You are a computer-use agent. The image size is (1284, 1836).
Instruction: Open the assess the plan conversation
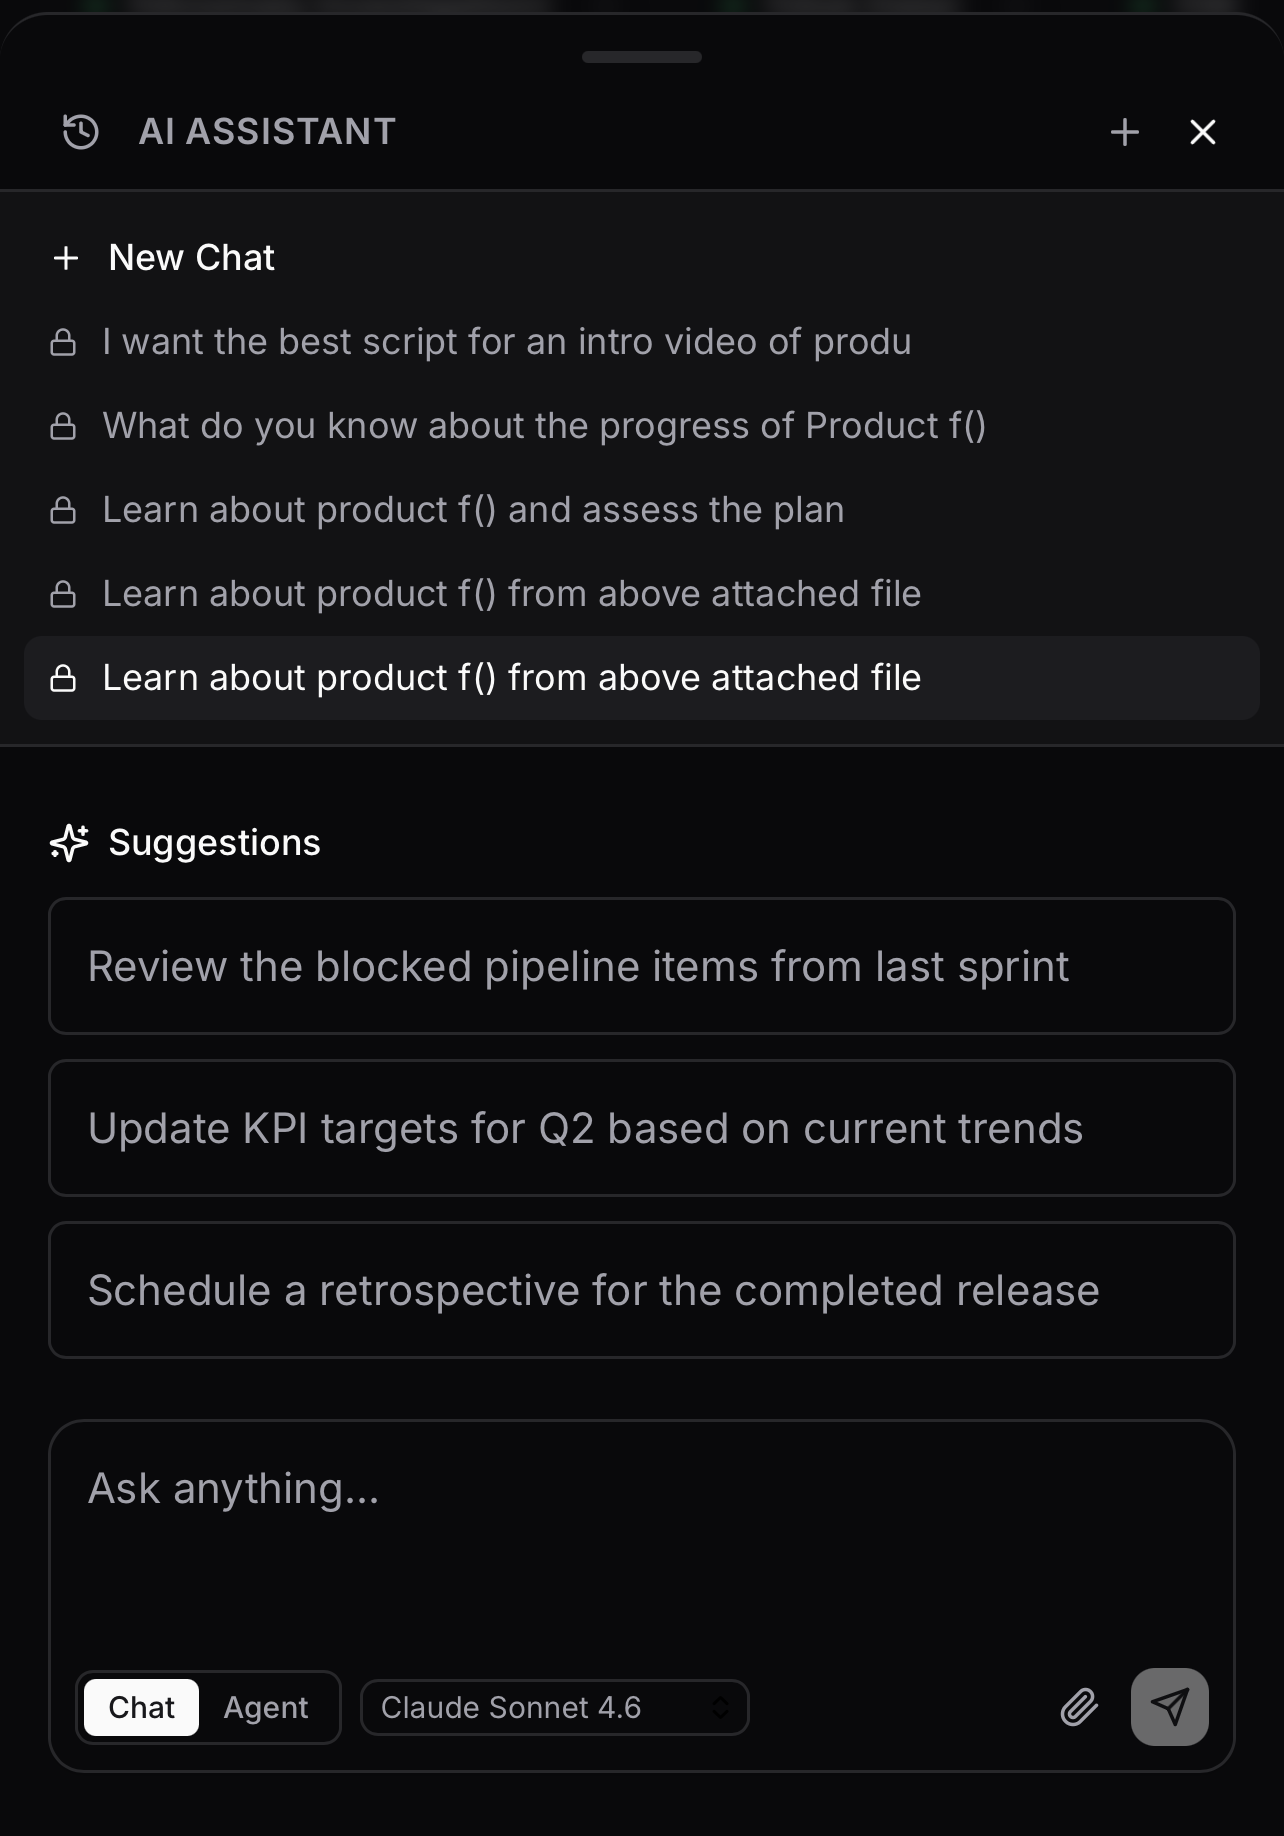tap(472, 509)
